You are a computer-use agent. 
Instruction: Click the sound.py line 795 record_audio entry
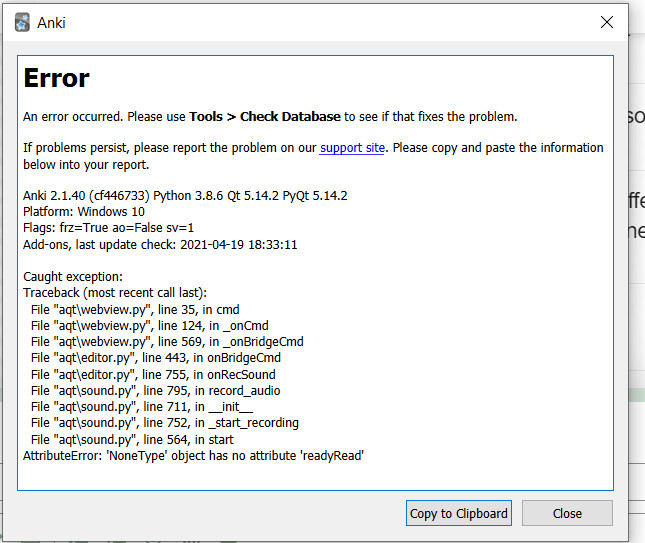pyautogui.click(x=155, y=390)
